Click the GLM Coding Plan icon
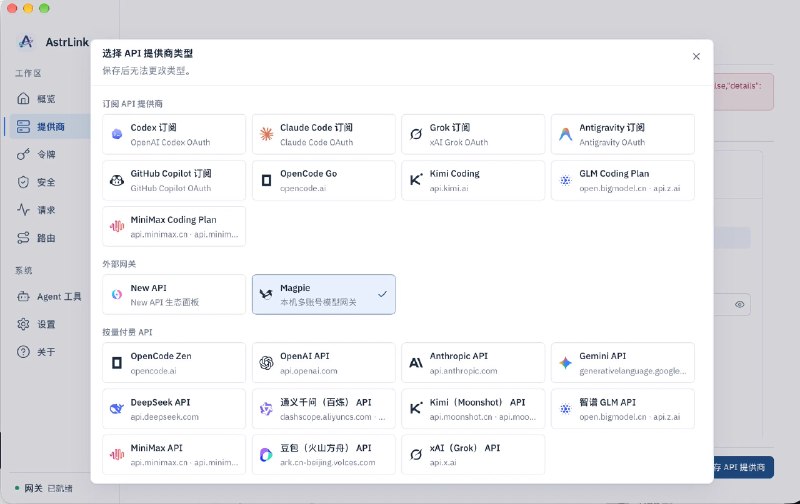800x504 pixels. coord(565,180)
